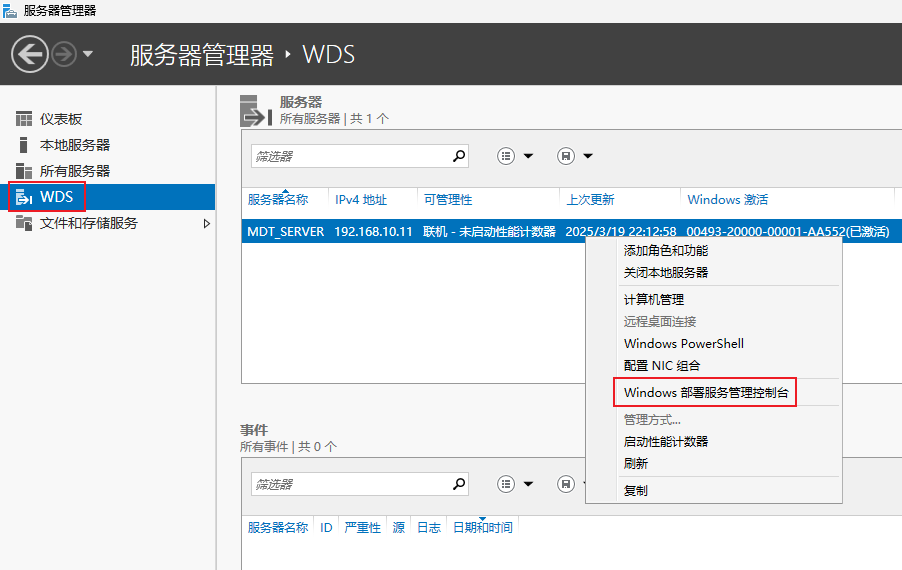Click the WDS role icon in the sidebar

[24, 197]
